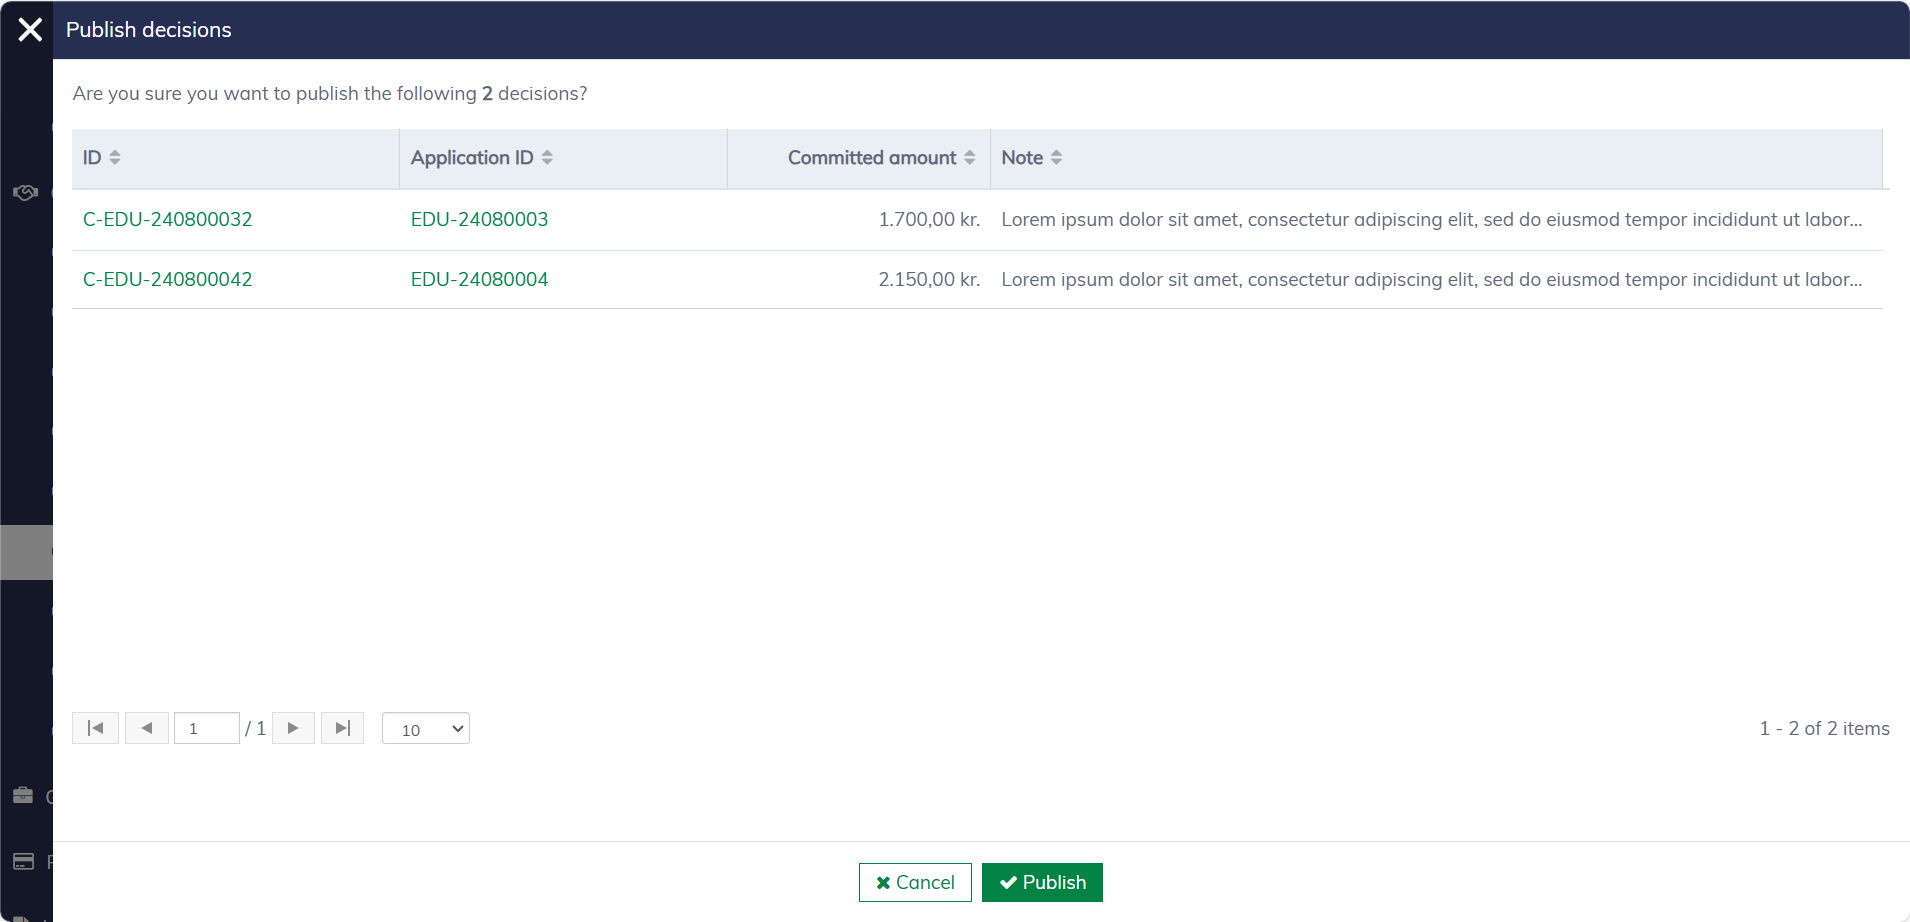Jump to last page of results
Image resolution: width=1910 pixels, height=922 pixels.
pyautogui.click(x=342, y=728)
